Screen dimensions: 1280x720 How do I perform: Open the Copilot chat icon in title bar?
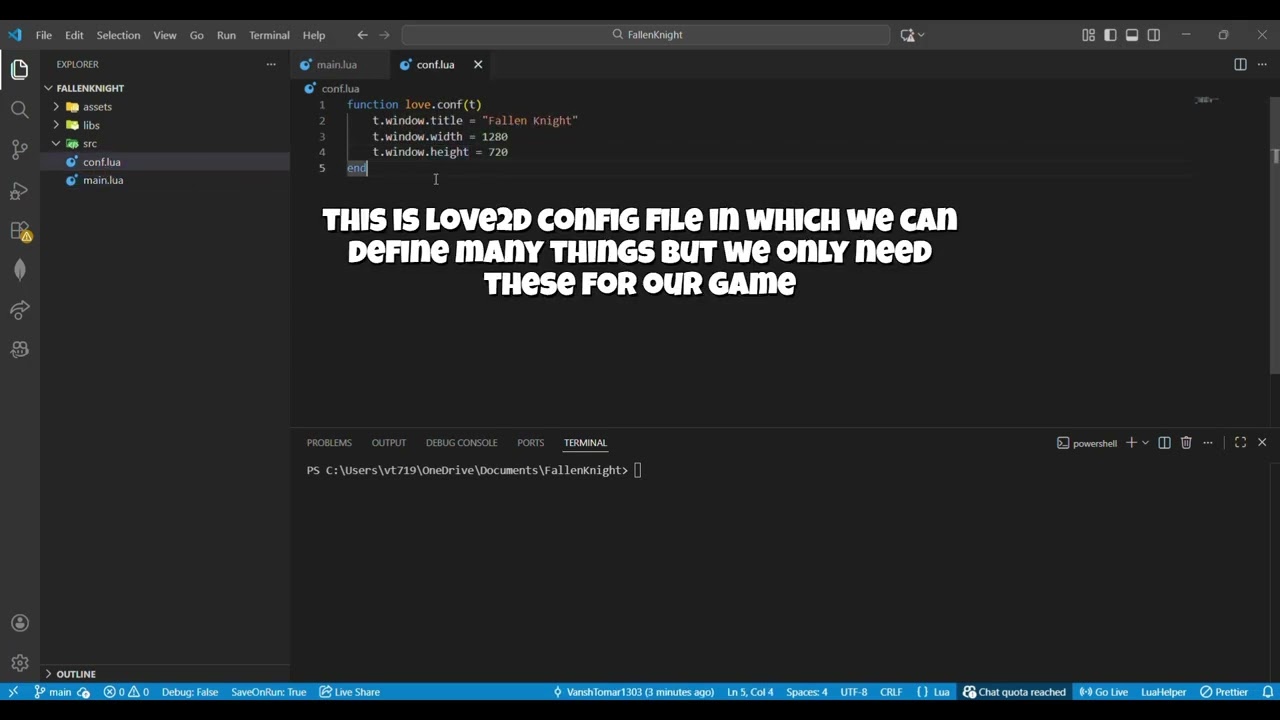click(x=907, y=35)
